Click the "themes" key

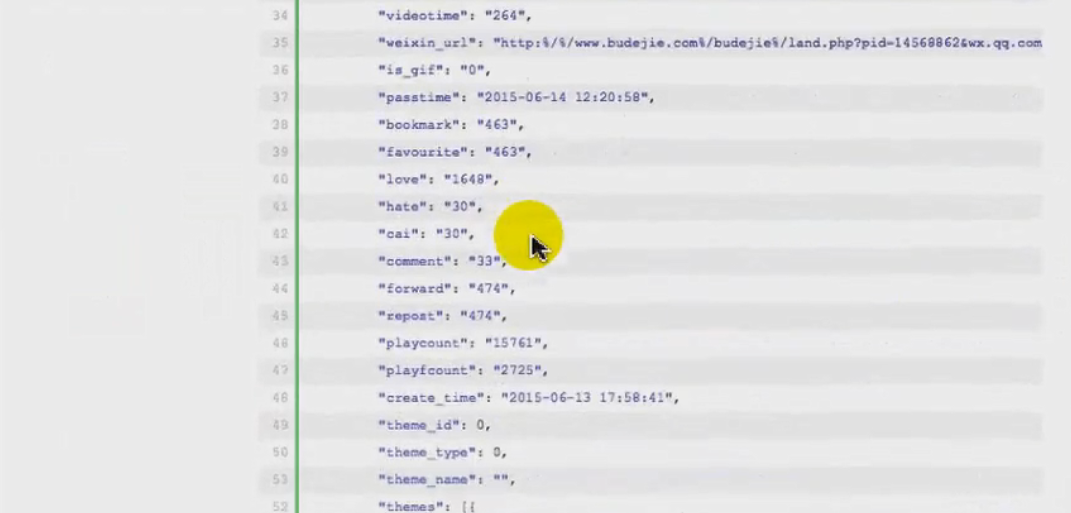pos(410,507)
